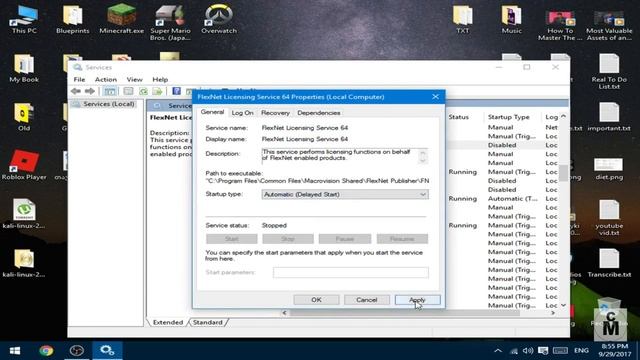Viewport: 640px width, 360px height.
Task: Open the View menu in Services
Action: [134, 79]
